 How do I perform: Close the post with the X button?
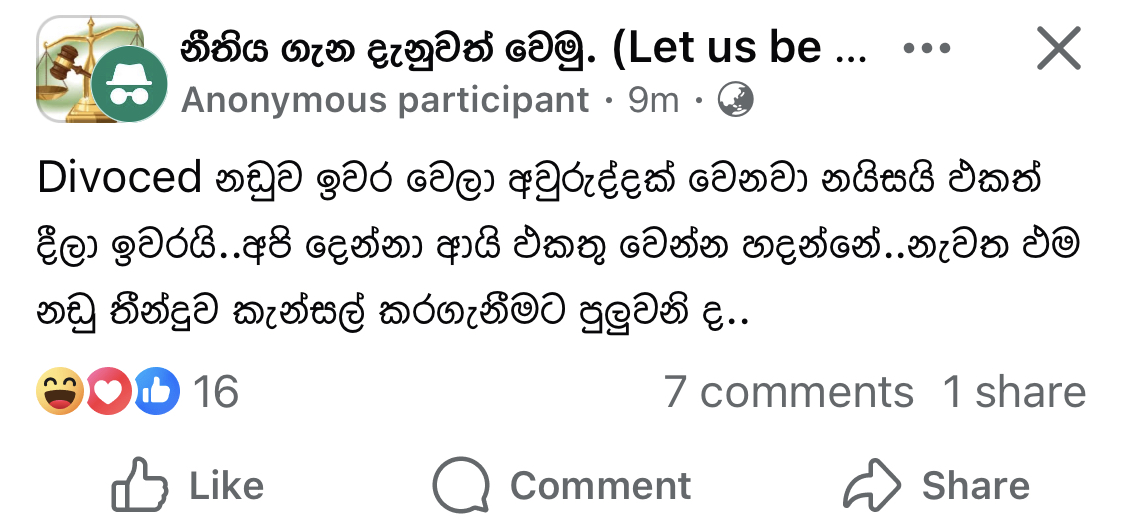[1058, 48]
